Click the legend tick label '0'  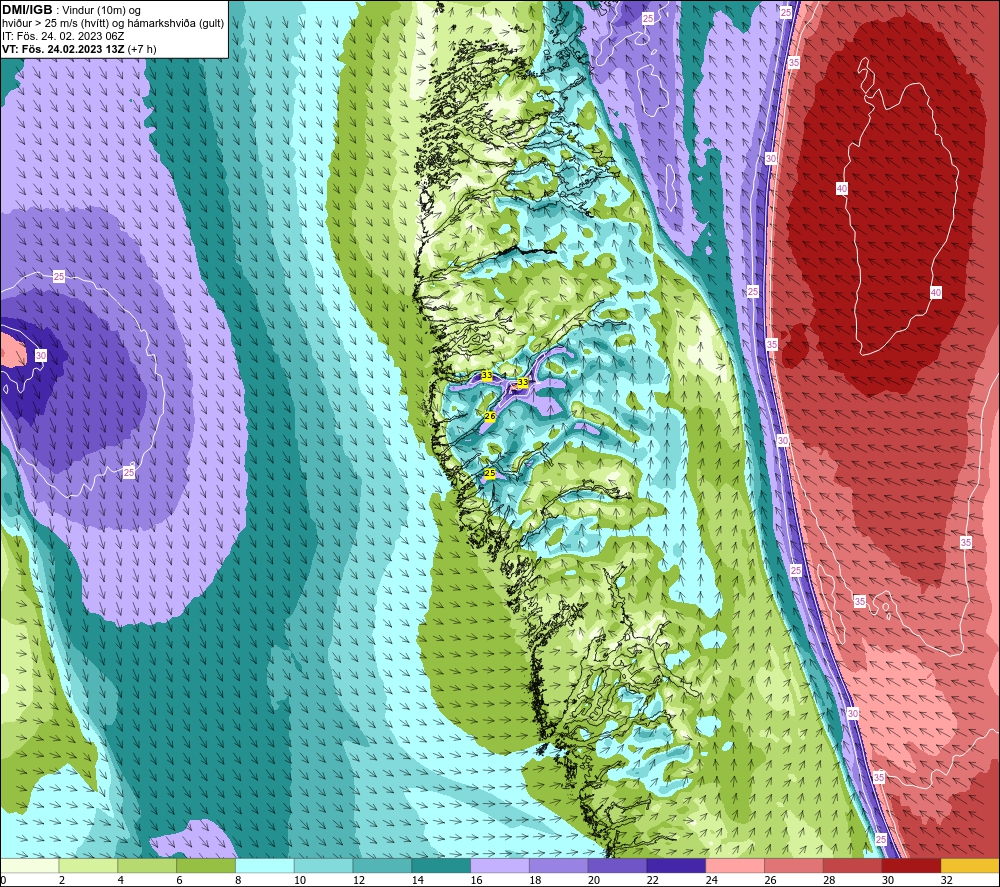click(x=3, y=880)
